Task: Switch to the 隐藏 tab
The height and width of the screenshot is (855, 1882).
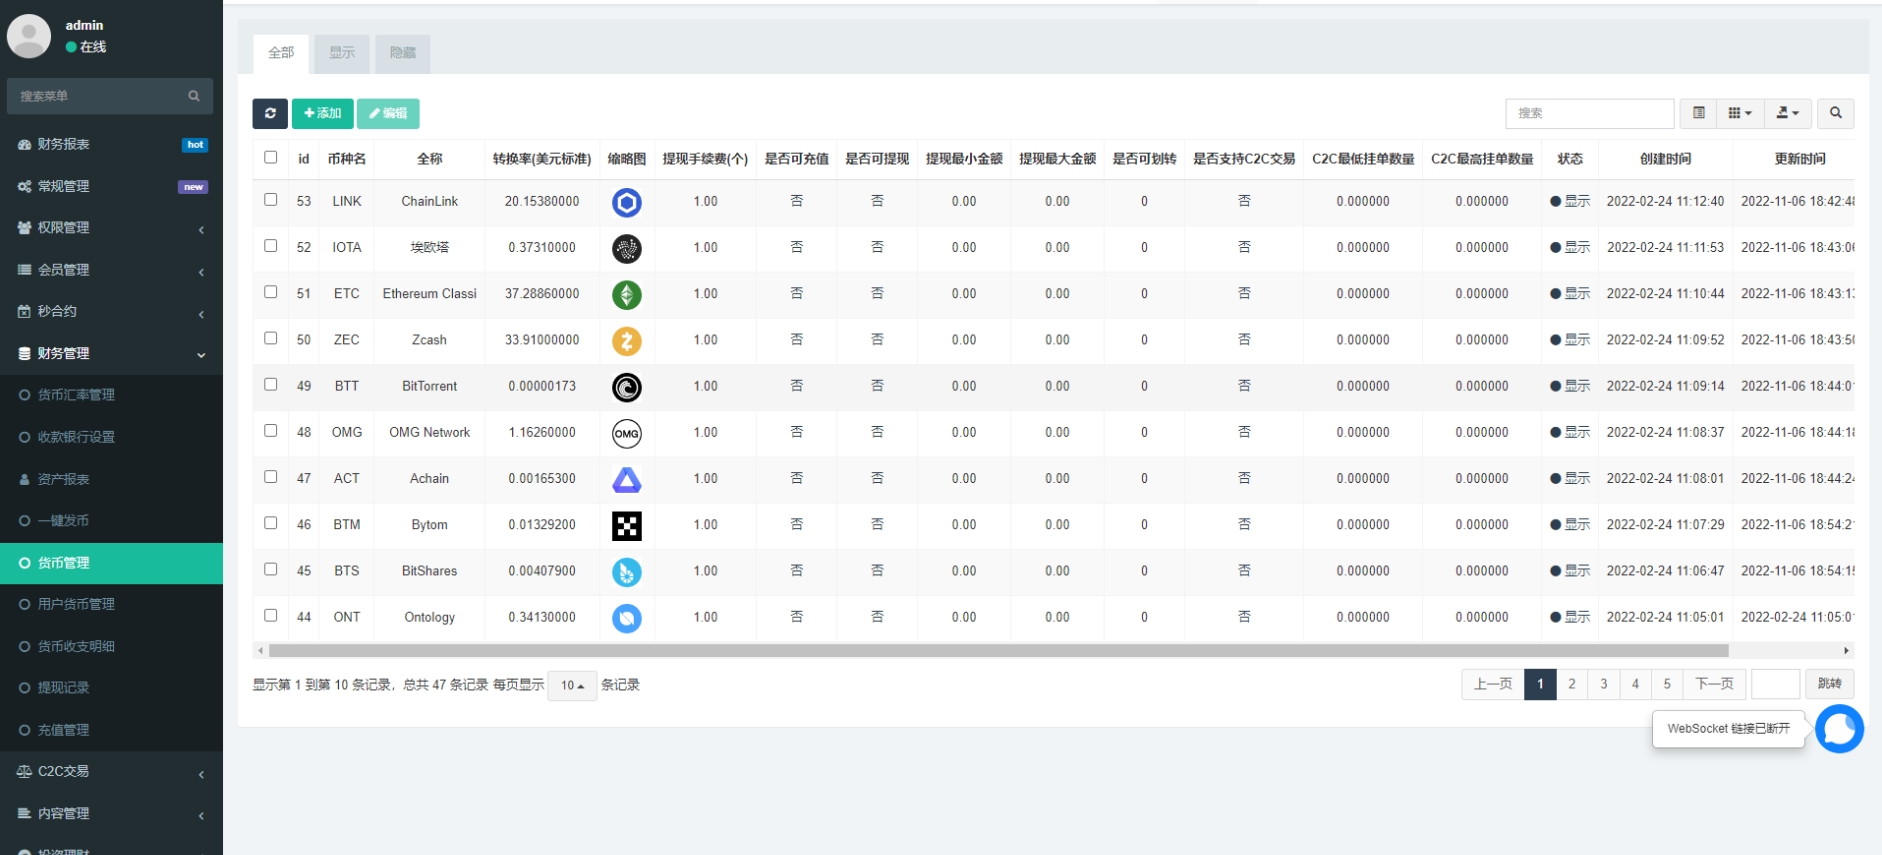Action: pos(403,53)
